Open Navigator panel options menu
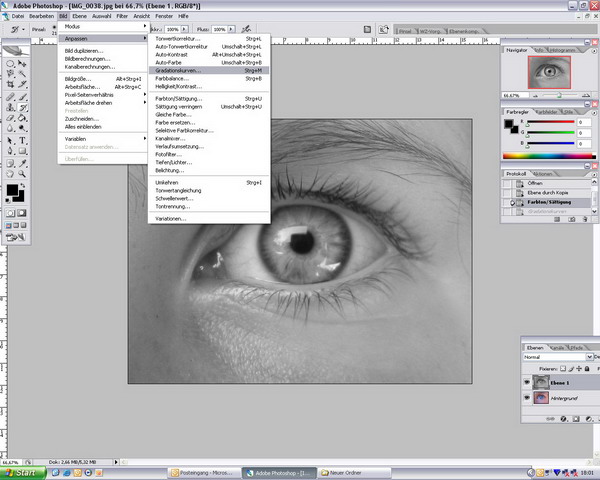Screen dimensions: 600x480 pyautogui.click(x=594, y=51)
